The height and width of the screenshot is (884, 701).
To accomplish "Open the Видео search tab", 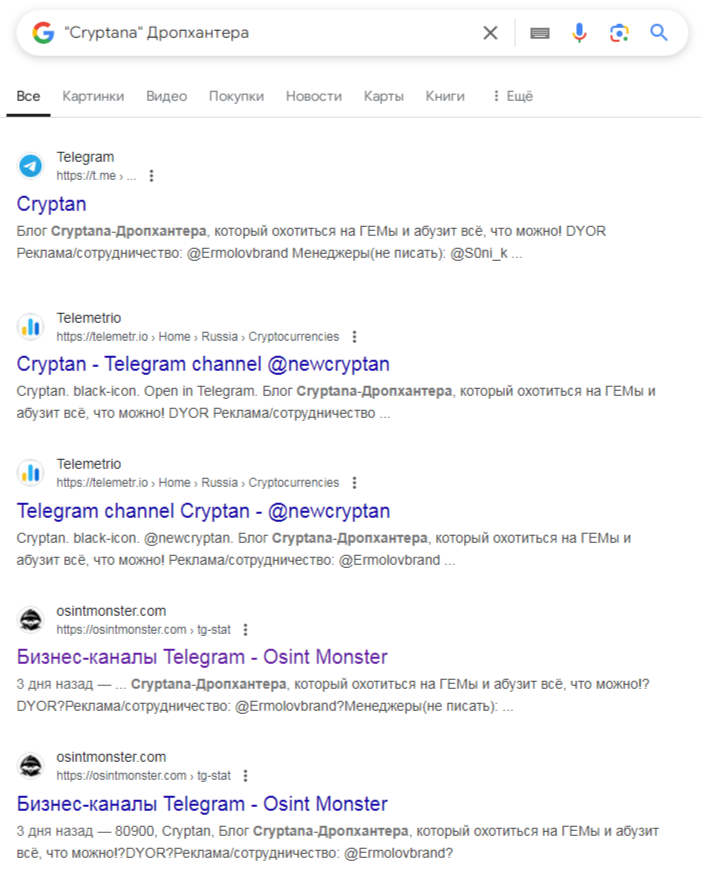I will pos(166,96).
